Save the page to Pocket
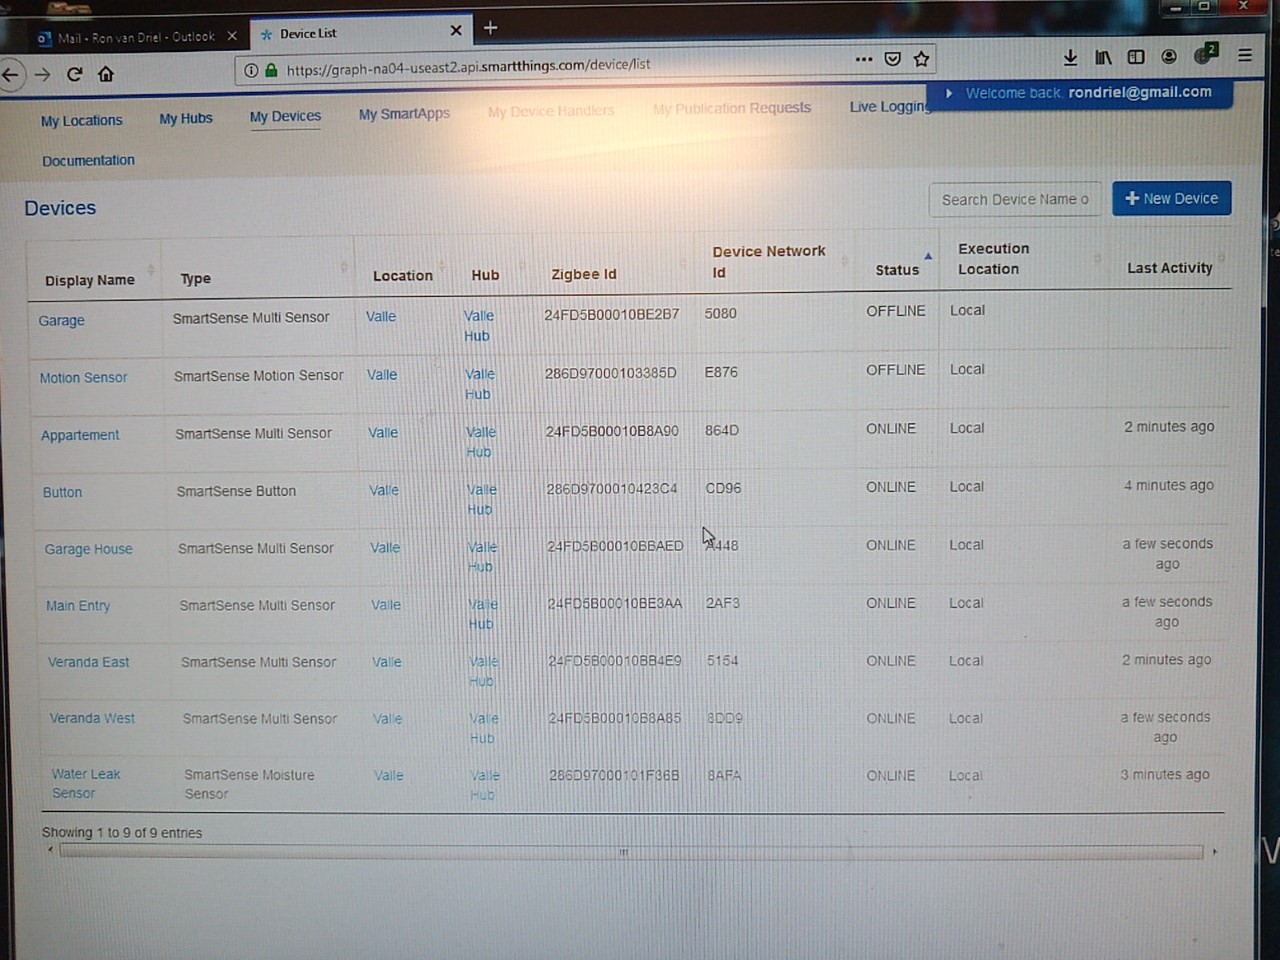This screenshot has height=960, width=1280. [893, 59]
